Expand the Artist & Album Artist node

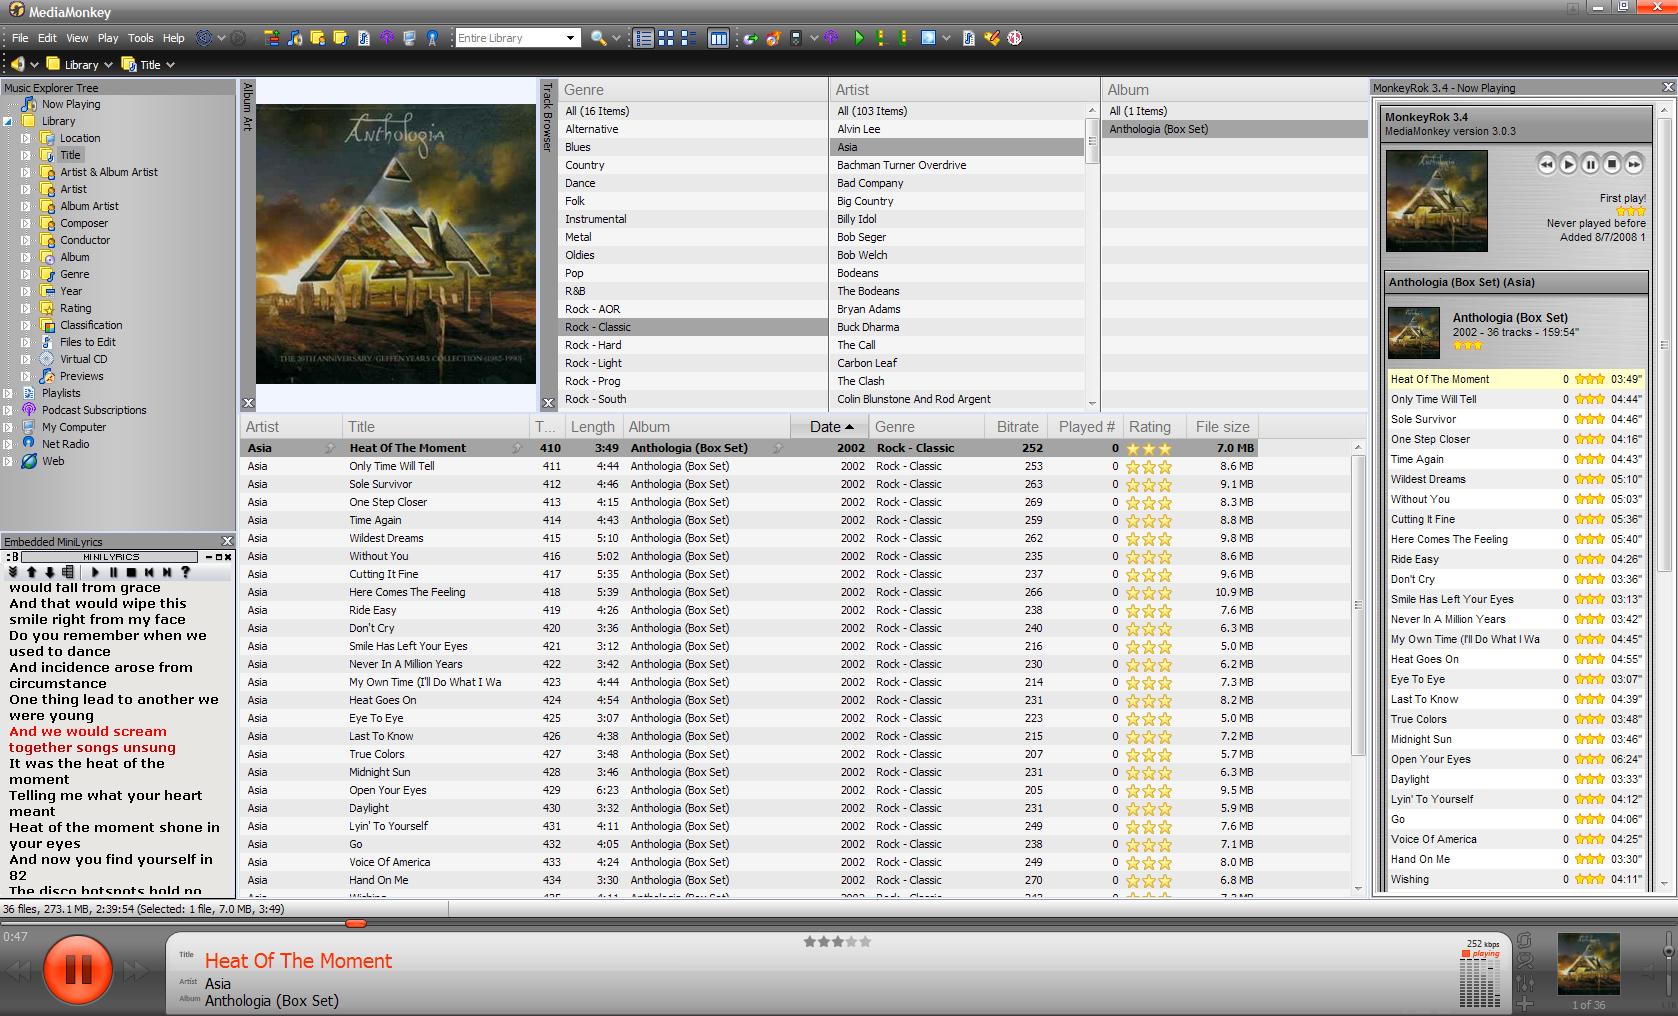pos(26,172)
